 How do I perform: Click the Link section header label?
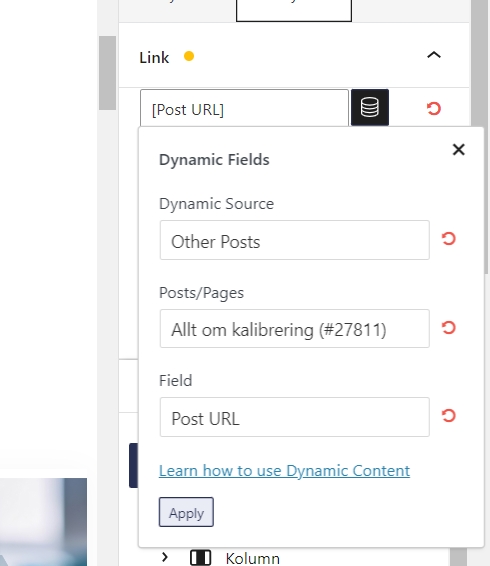click(x=154, y=58)
